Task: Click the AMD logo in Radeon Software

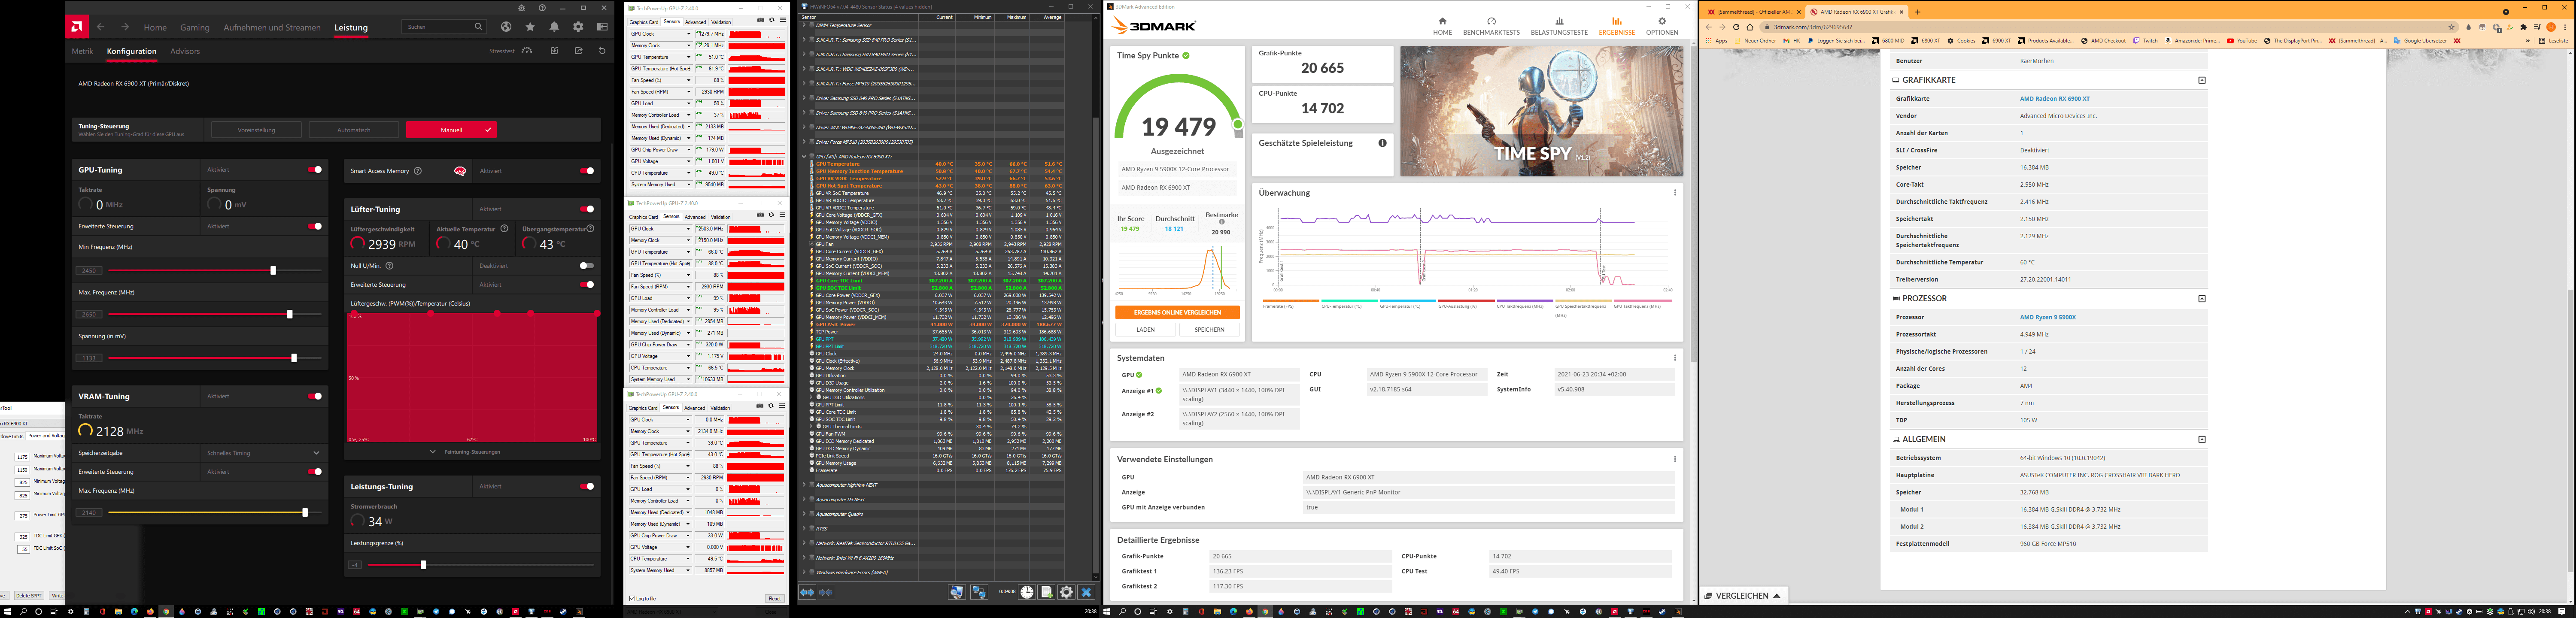Action: click(x=77, y=27)
